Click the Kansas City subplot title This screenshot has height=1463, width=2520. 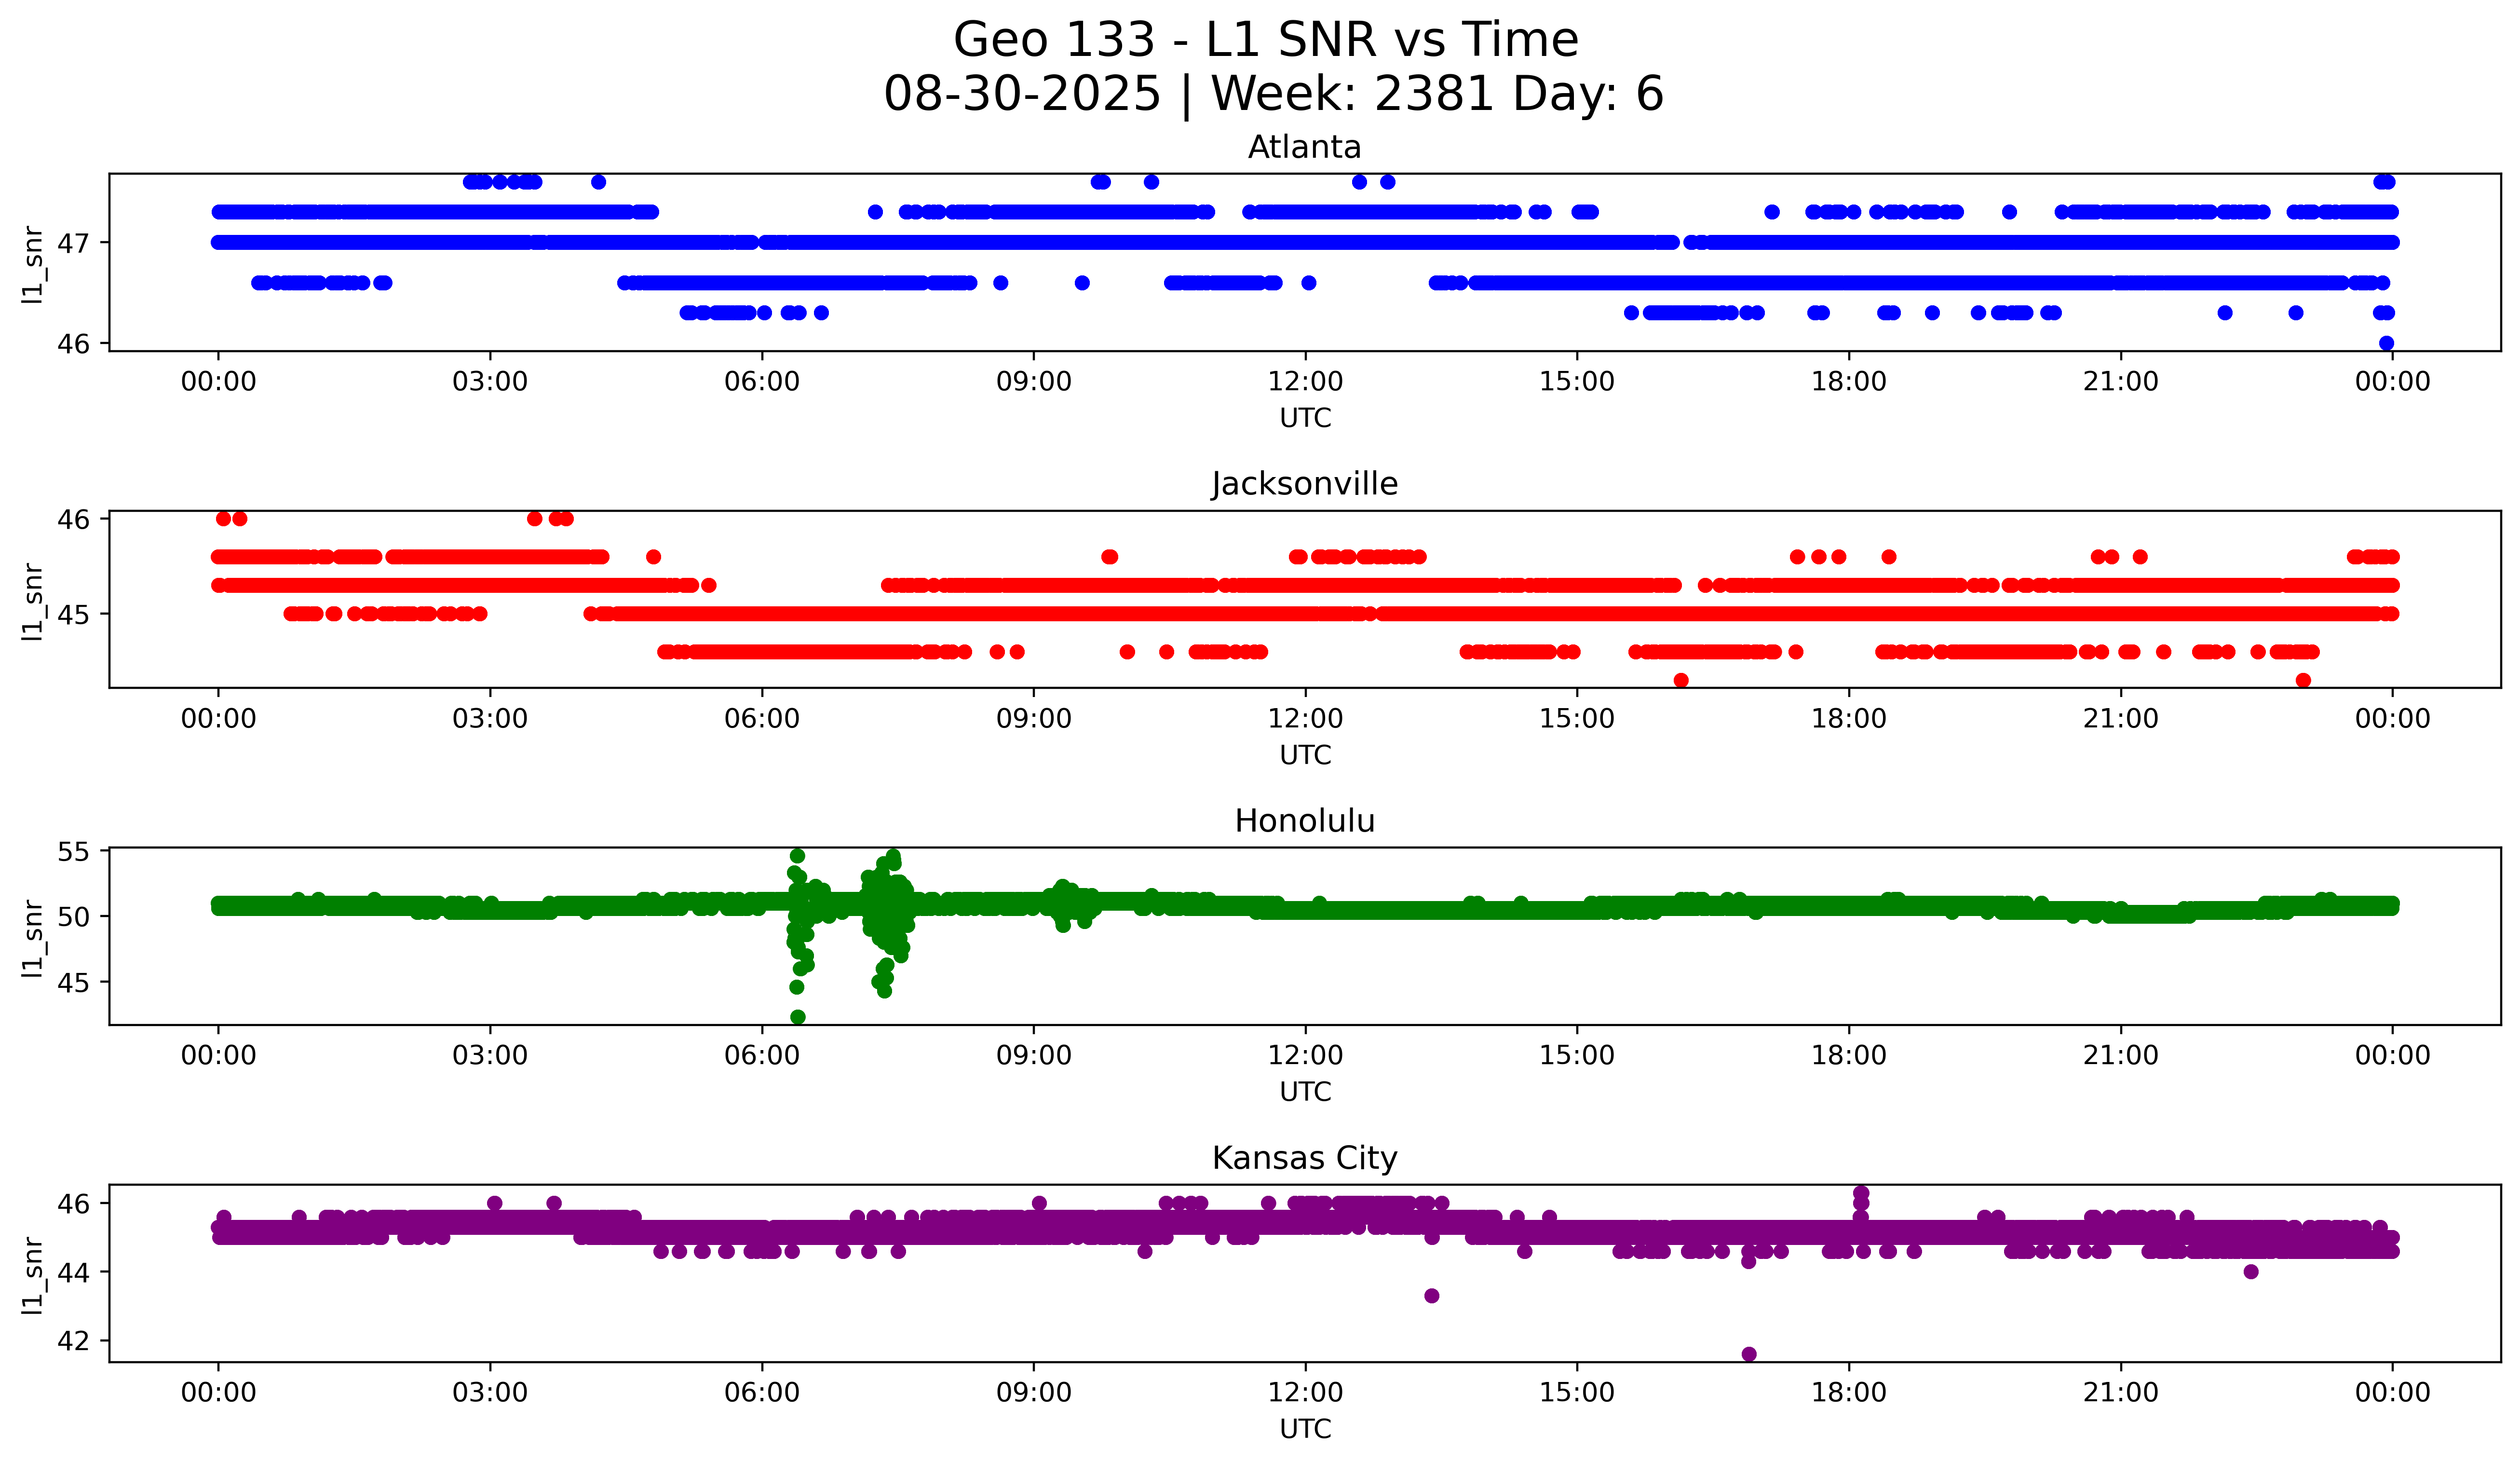click(1304, 1158)
